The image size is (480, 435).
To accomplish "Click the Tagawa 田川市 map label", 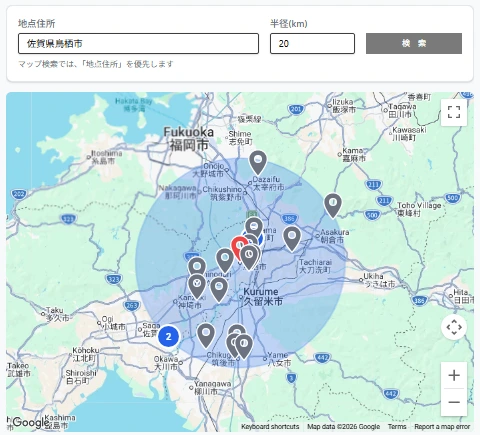I will pos(402,110).
